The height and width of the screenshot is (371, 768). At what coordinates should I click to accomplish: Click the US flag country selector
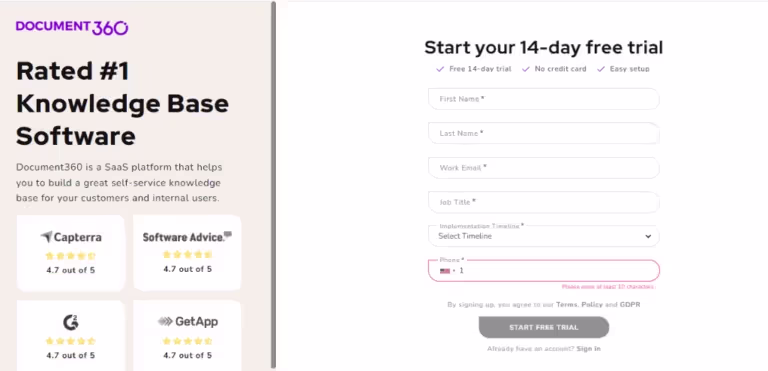pyautogui.click(x=447, y=271)
